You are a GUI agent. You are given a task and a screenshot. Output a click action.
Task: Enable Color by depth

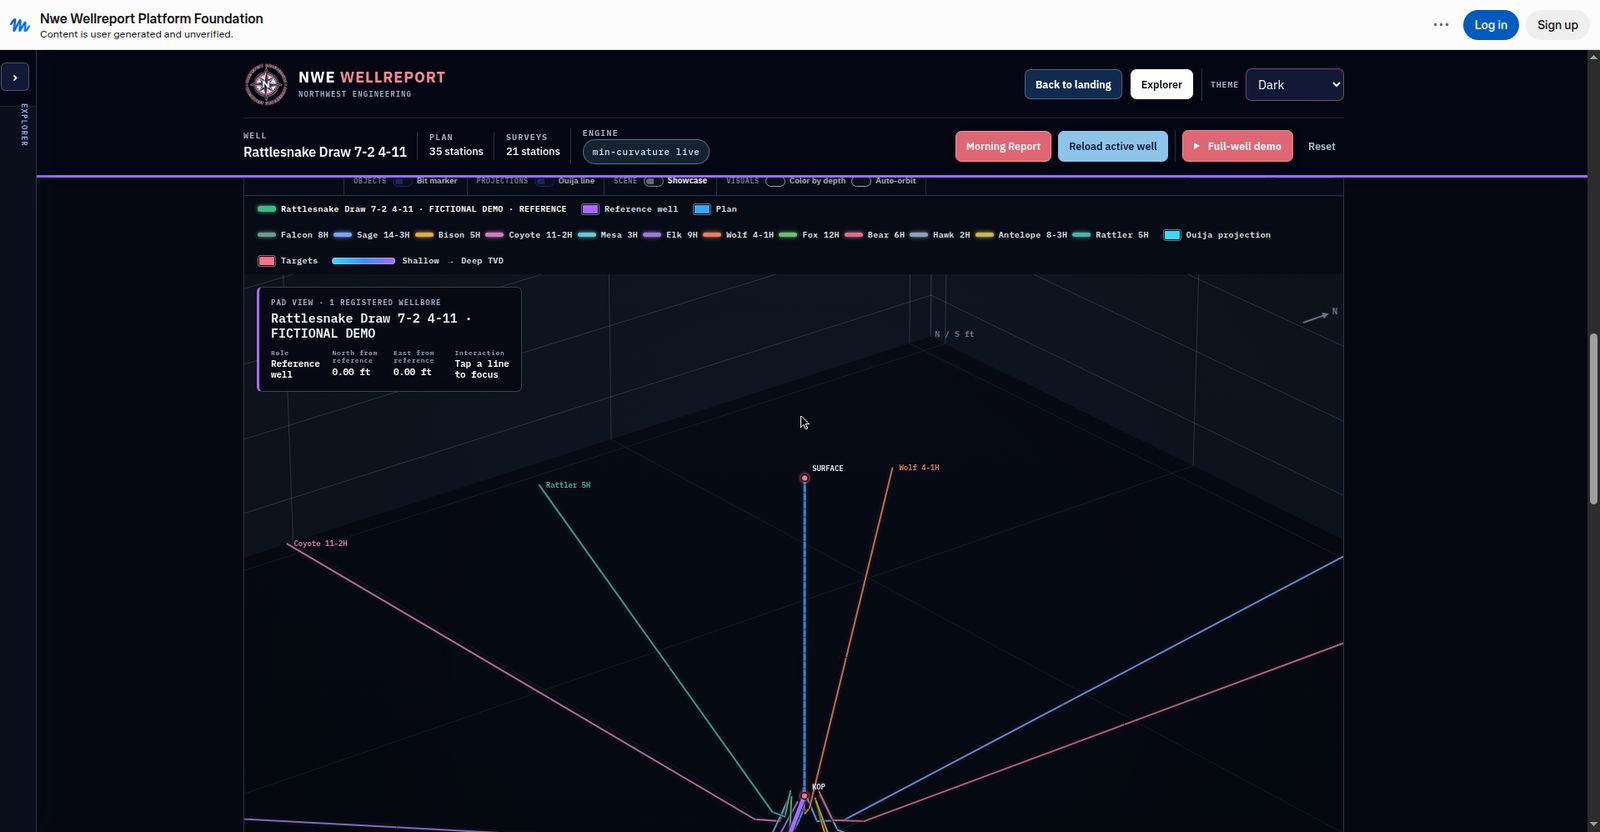tap(775, 181)
